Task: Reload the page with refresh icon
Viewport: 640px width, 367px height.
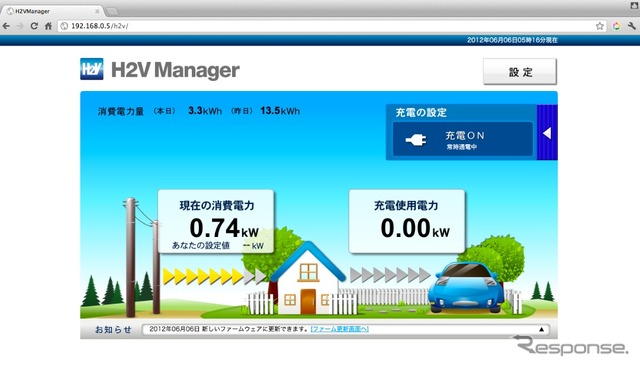Action: point(34,26)
